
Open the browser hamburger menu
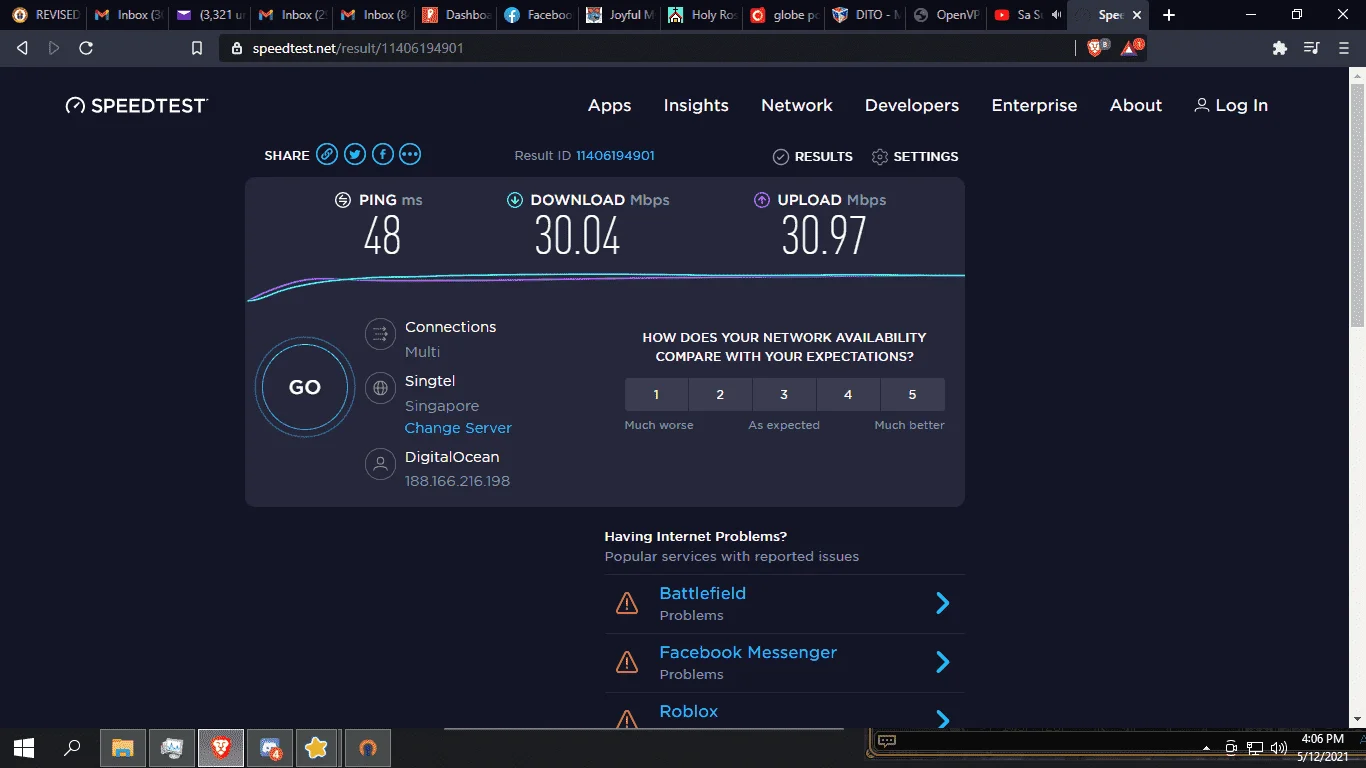(x=1344, y=48)
